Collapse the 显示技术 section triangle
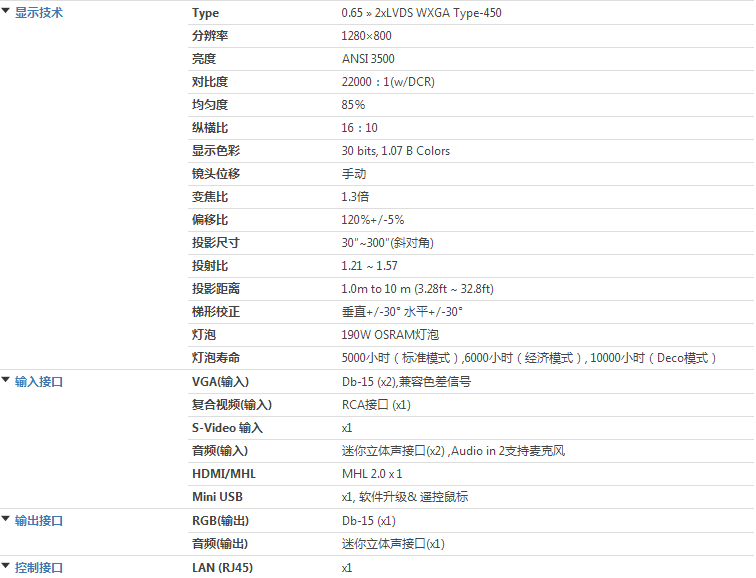Image resolution: width=756 pixels, height=578 pixels. (6, 12)
